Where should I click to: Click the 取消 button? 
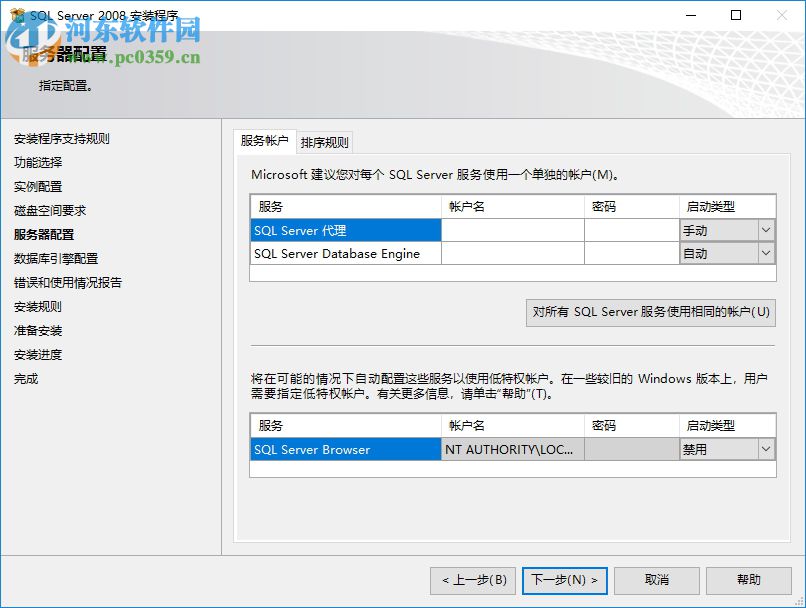click(x=656, y=580)
